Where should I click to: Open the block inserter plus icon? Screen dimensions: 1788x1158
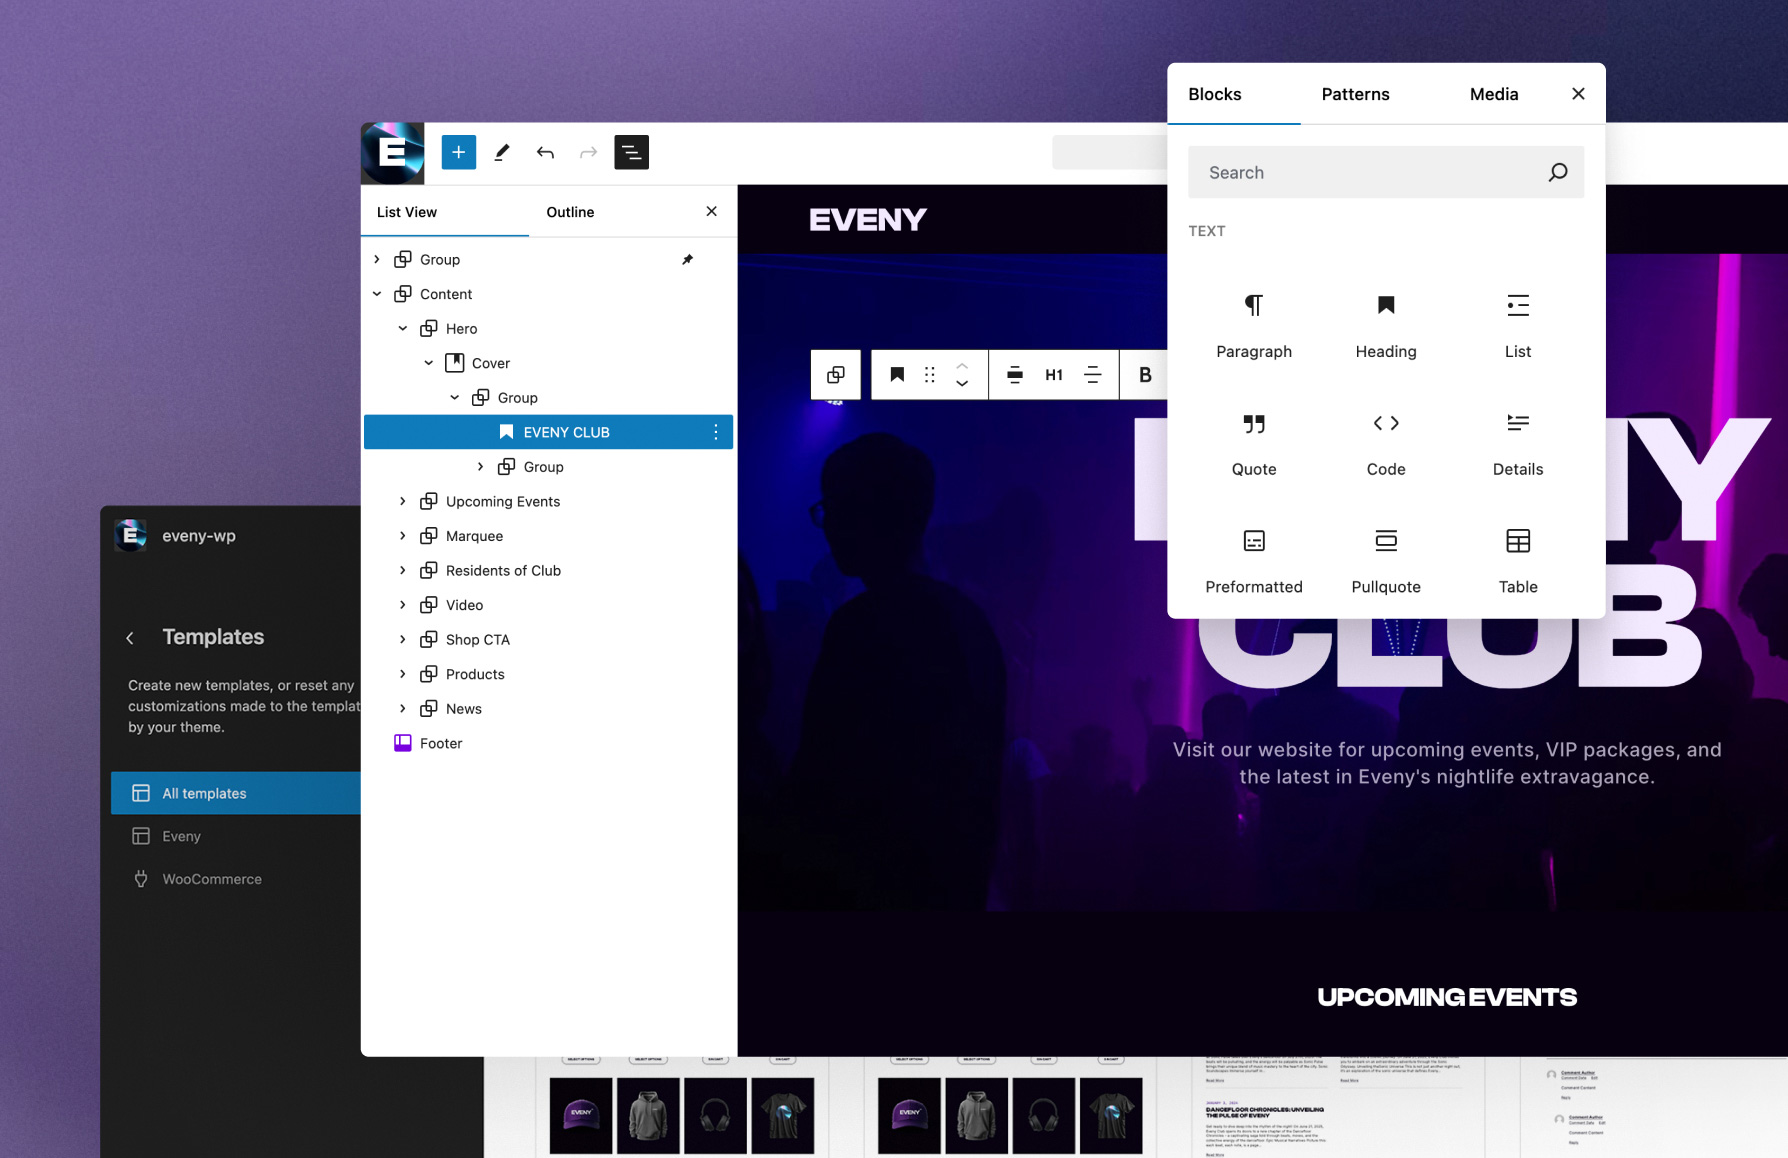point(458,152)
